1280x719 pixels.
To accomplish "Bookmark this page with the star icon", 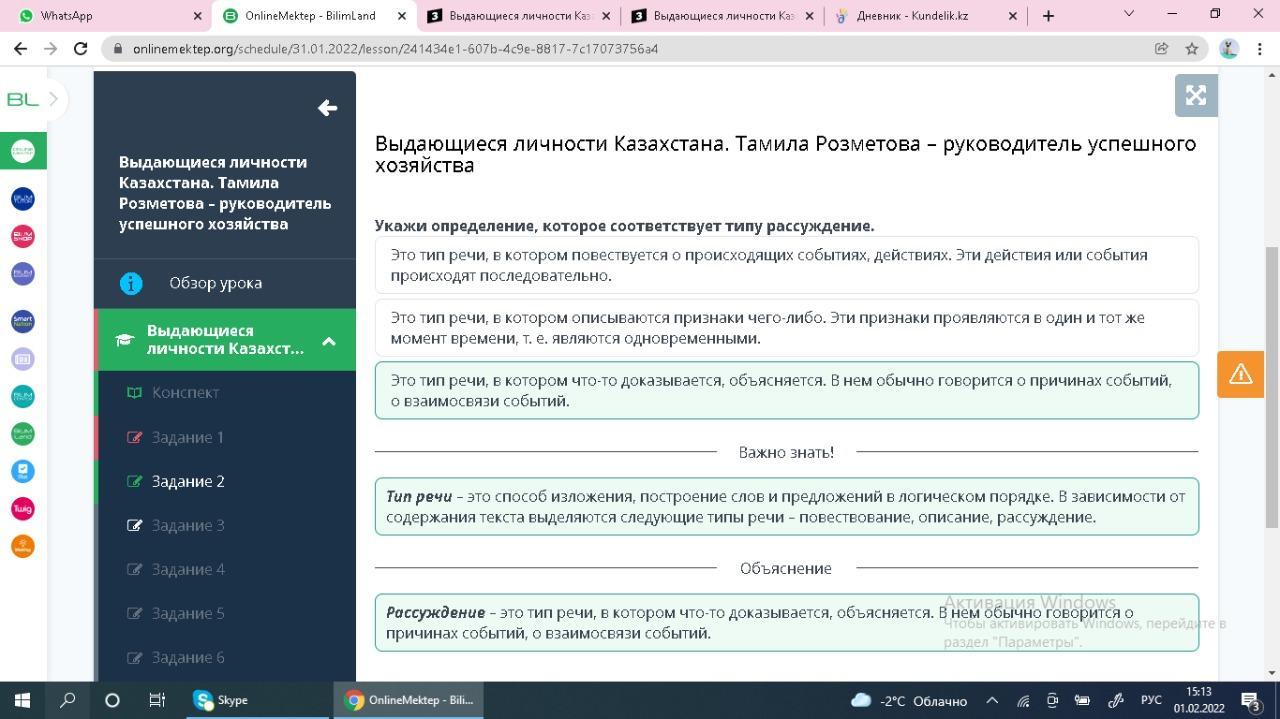I will (x=1192, y=48).
